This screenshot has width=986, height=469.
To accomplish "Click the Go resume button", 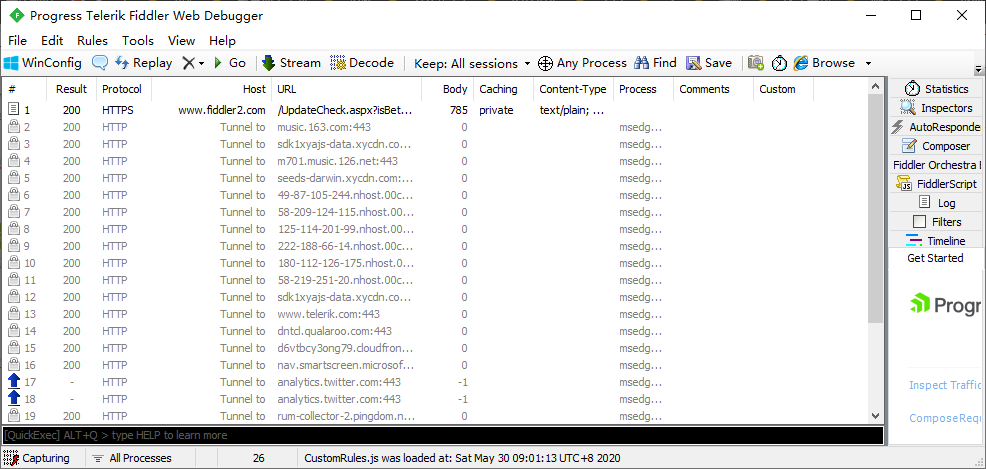I will click(230, 63).
